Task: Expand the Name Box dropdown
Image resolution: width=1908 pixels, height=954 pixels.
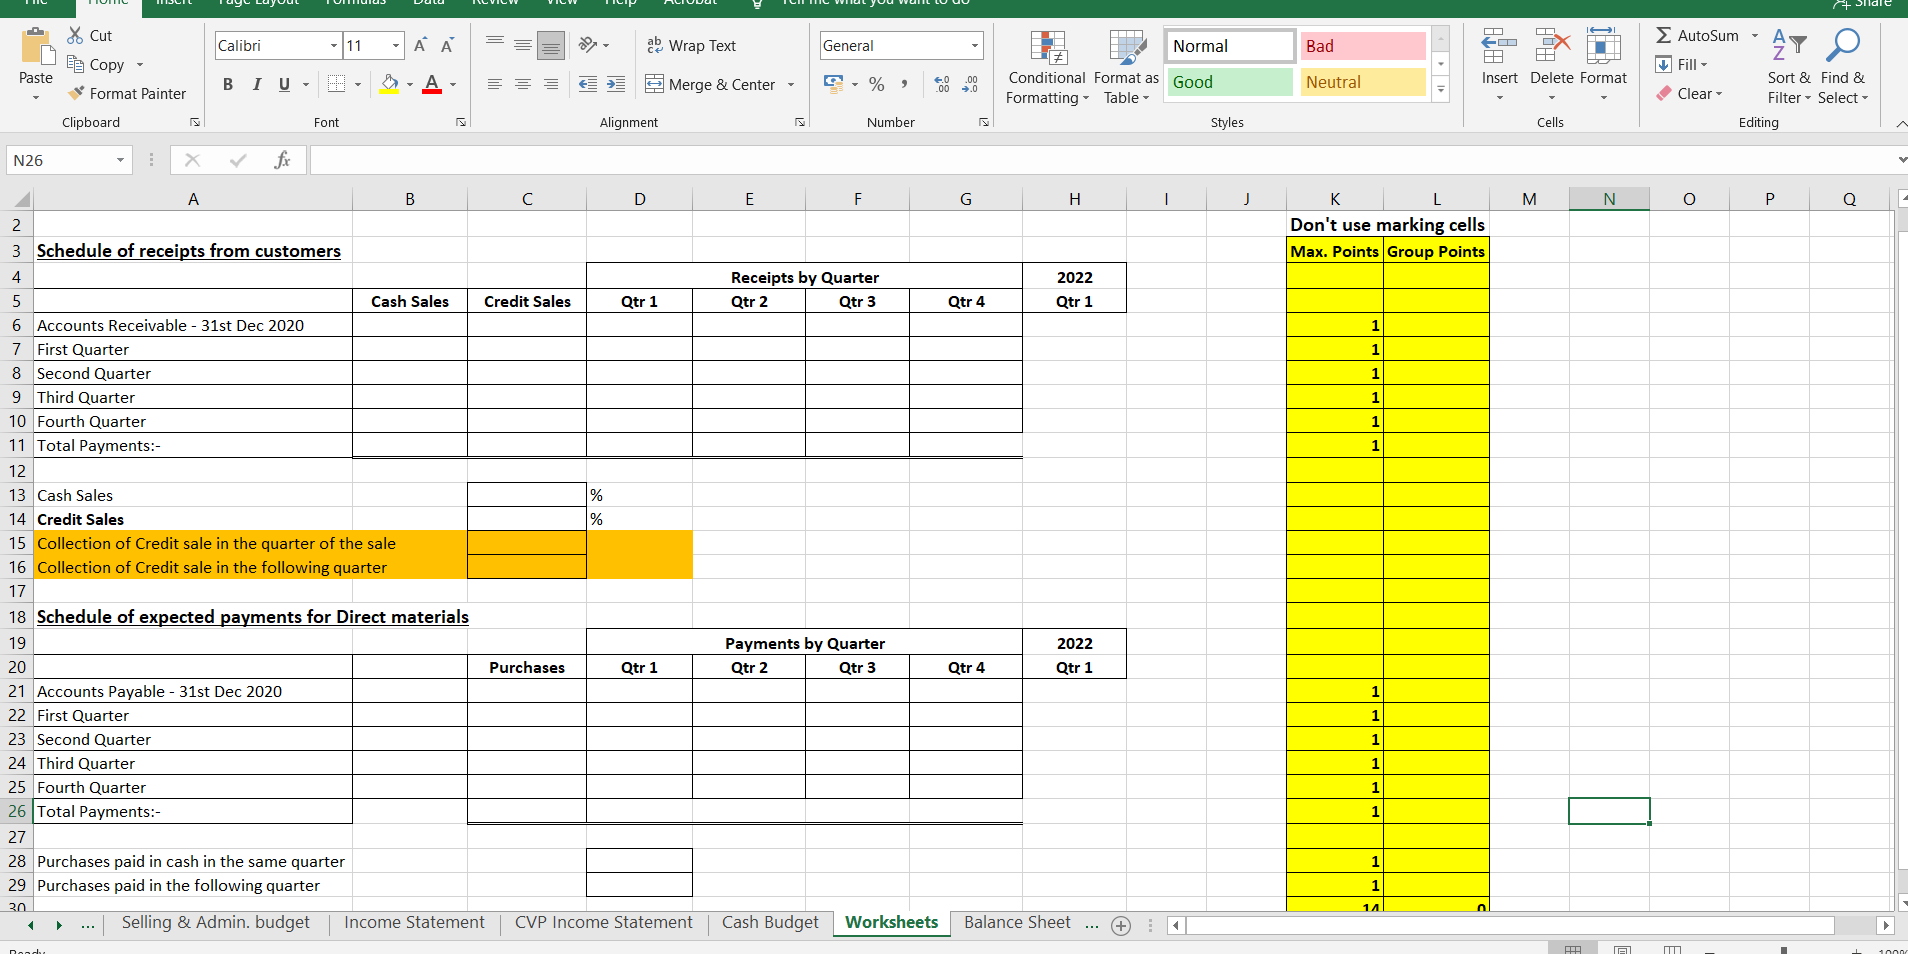Action: pos(120,160)
